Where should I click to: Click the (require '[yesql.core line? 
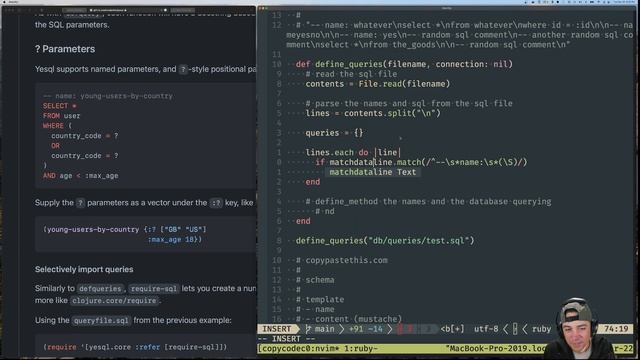[135, 347]
